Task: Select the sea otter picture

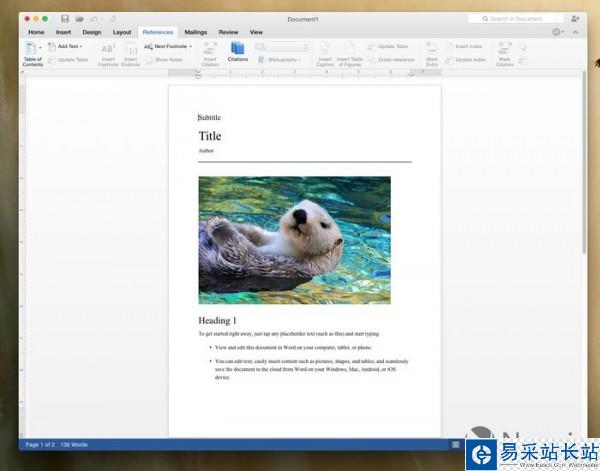Action: pyautogui.click(x=294, y=240)
